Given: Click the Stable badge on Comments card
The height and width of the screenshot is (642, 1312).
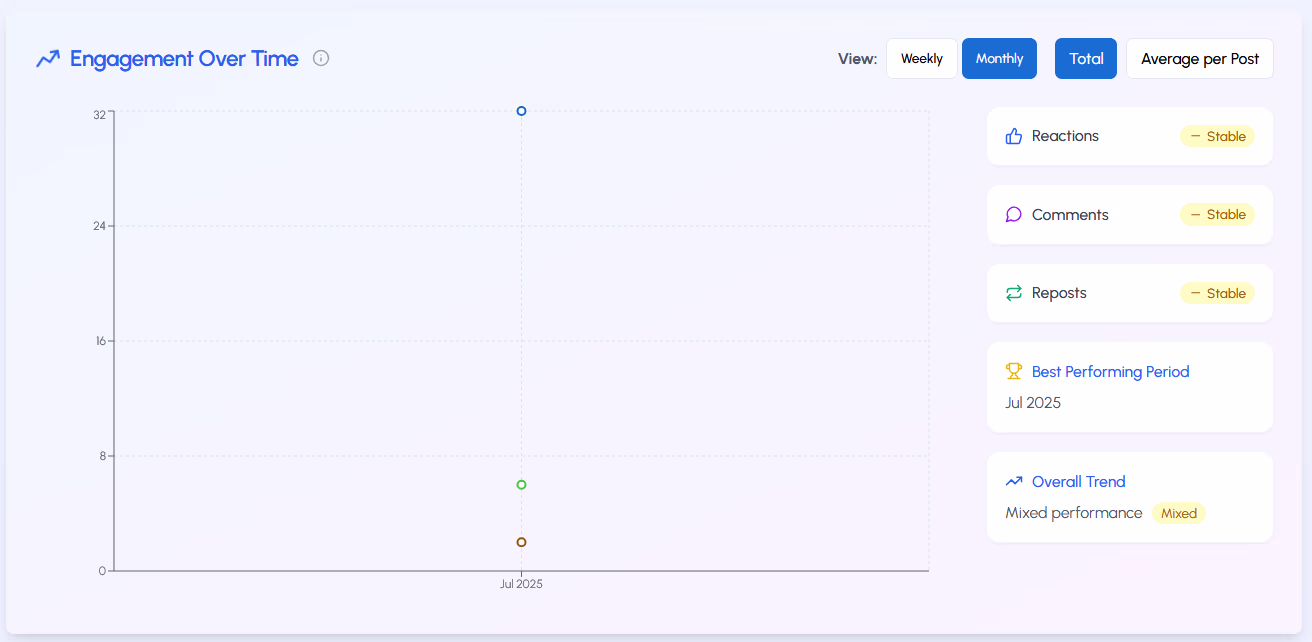Looking at the screenshot, I should click(1217, 214).
